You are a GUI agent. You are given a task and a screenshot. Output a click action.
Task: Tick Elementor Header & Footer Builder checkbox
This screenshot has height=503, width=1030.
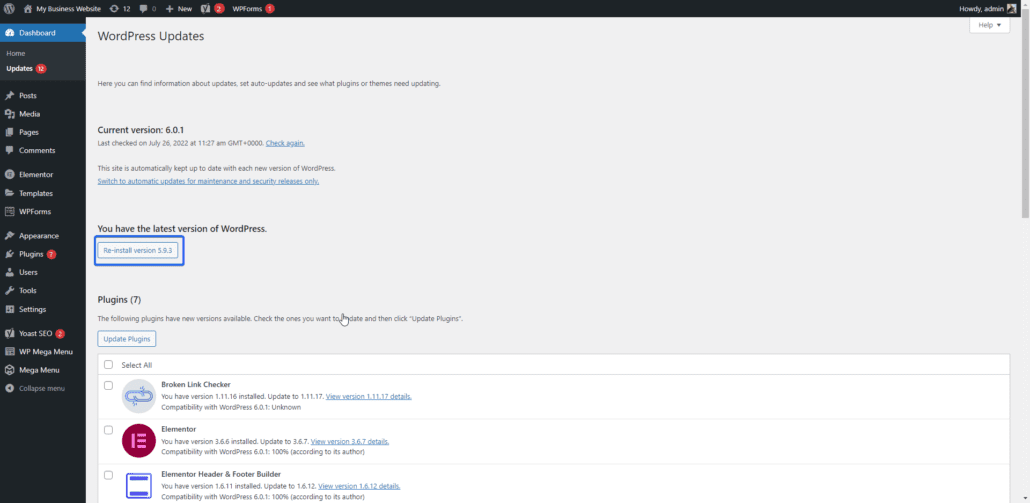108,475
